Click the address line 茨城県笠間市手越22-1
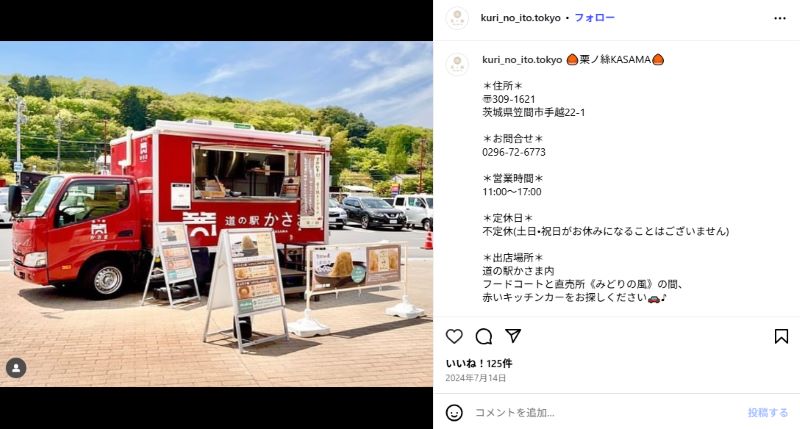800x429 pixels. pos(534,112)
